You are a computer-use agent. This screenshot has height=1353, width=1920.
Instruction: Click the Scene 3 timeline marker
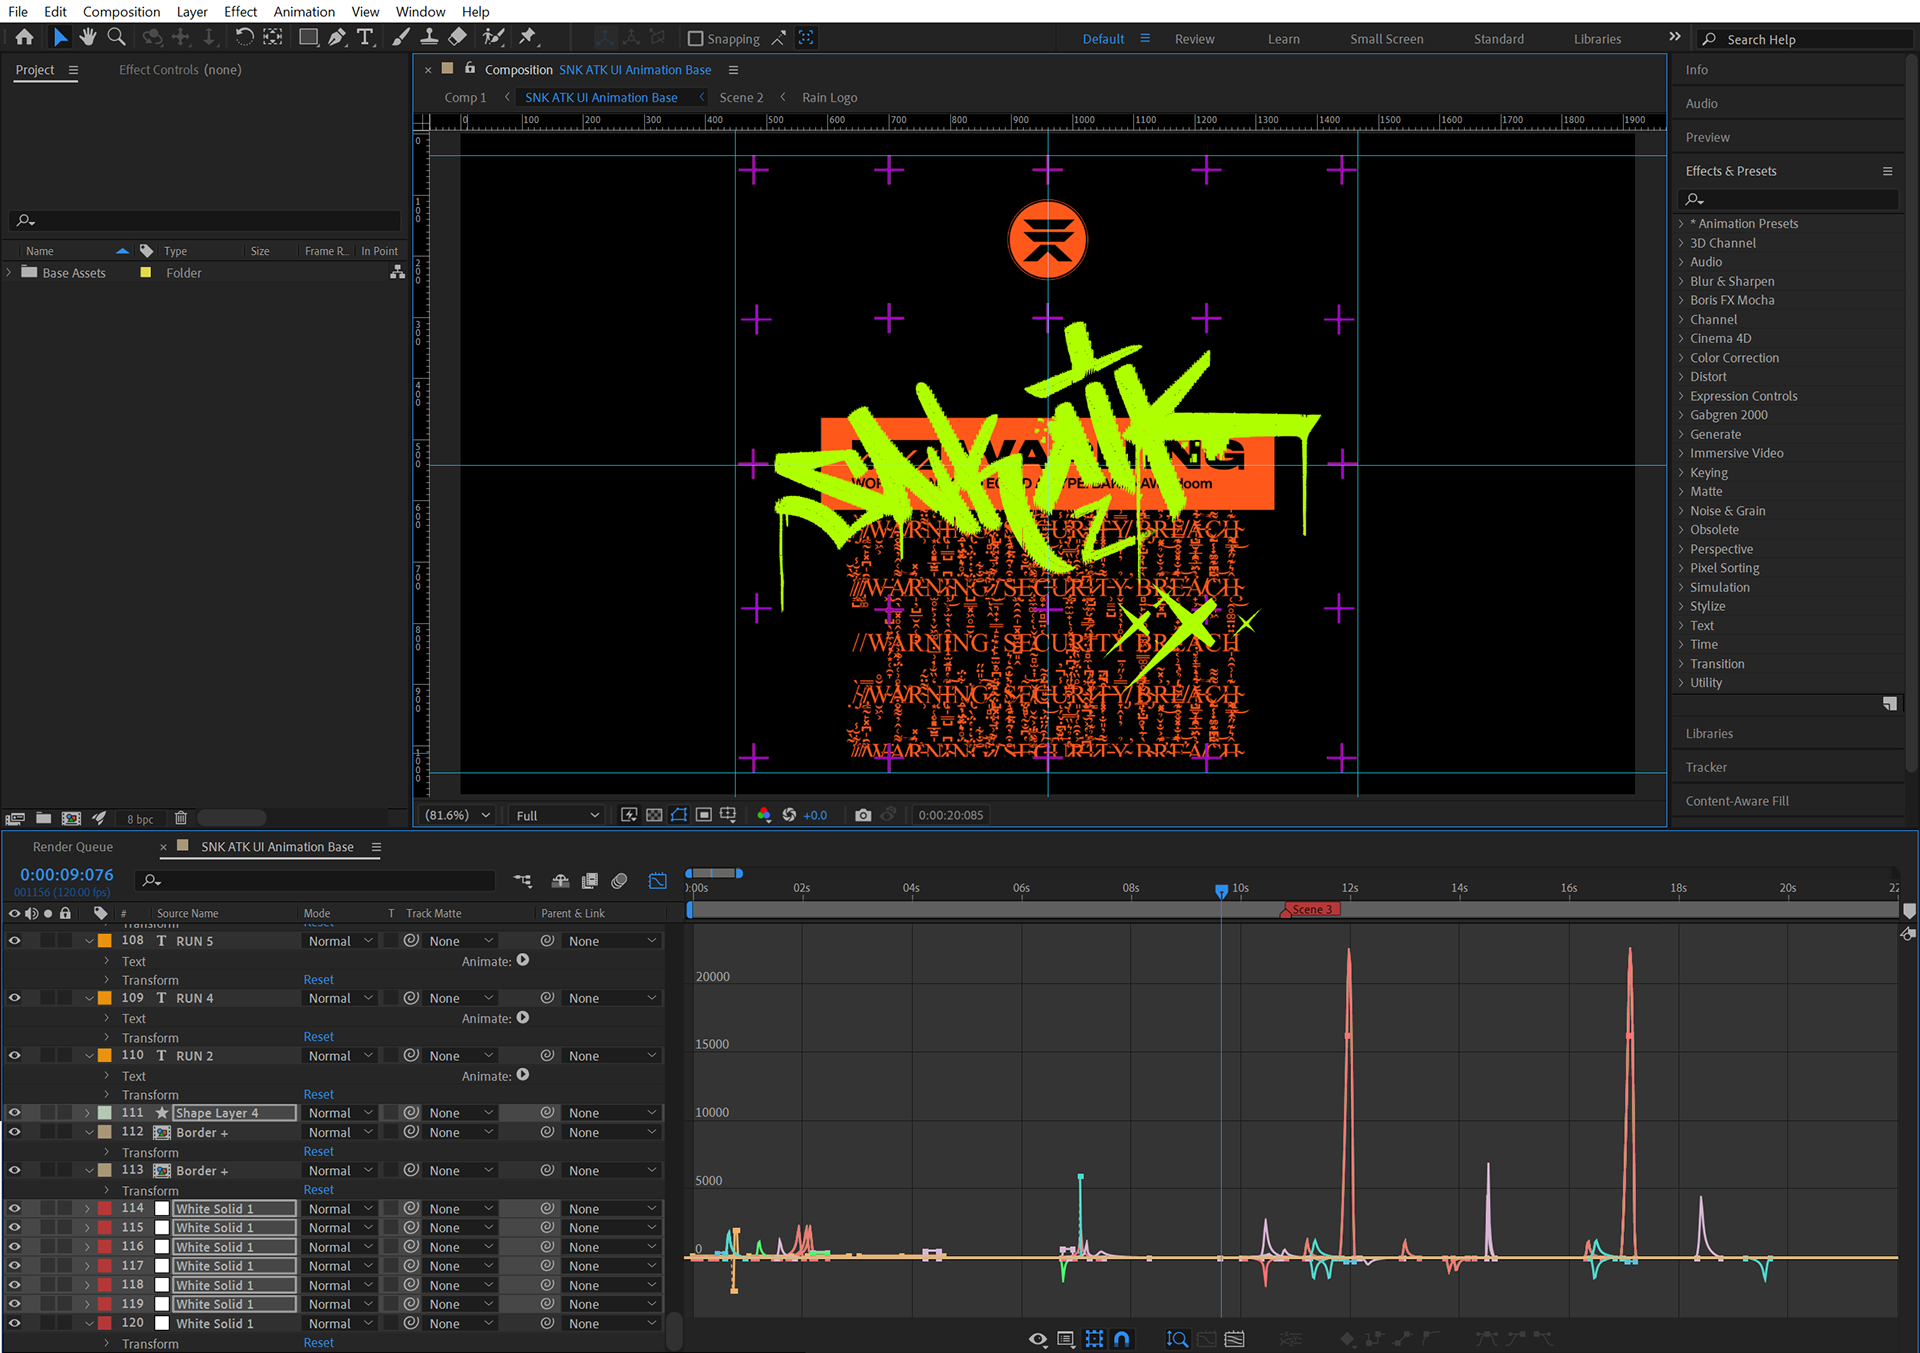(1309, 910)
